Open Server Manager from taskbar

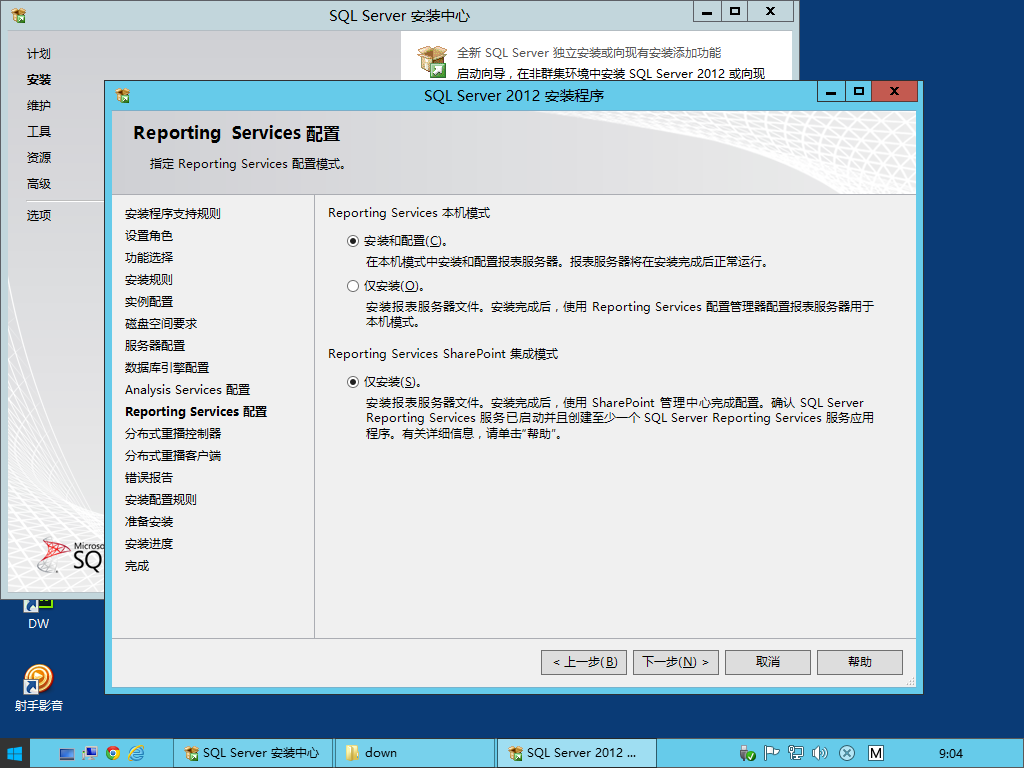click(66, 754)
